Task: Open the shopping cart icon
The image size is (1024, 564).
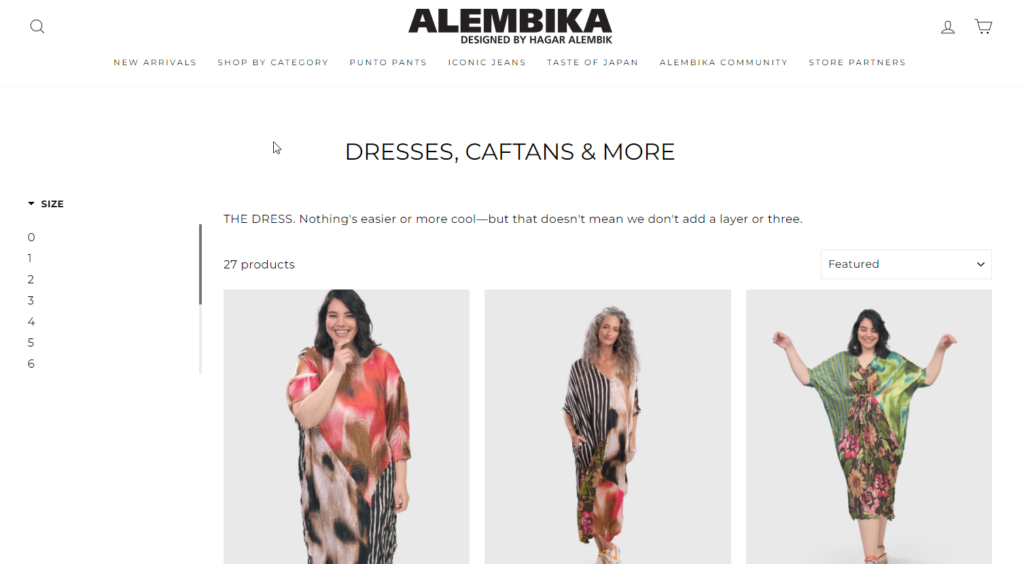Action: [x=984, y=26]
